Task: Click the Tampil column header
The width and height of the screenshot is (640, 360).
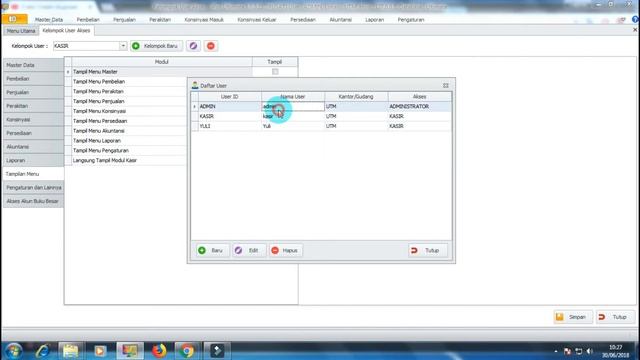Action: [x=275, y=62]
